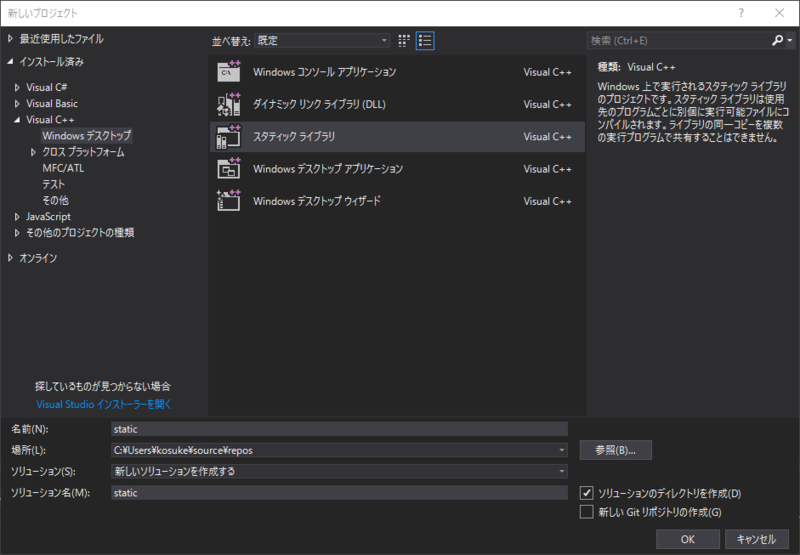Select Windows デスクトップ アプリケーション template
Viewport: 800px width, 555px height.
point(397,169)
